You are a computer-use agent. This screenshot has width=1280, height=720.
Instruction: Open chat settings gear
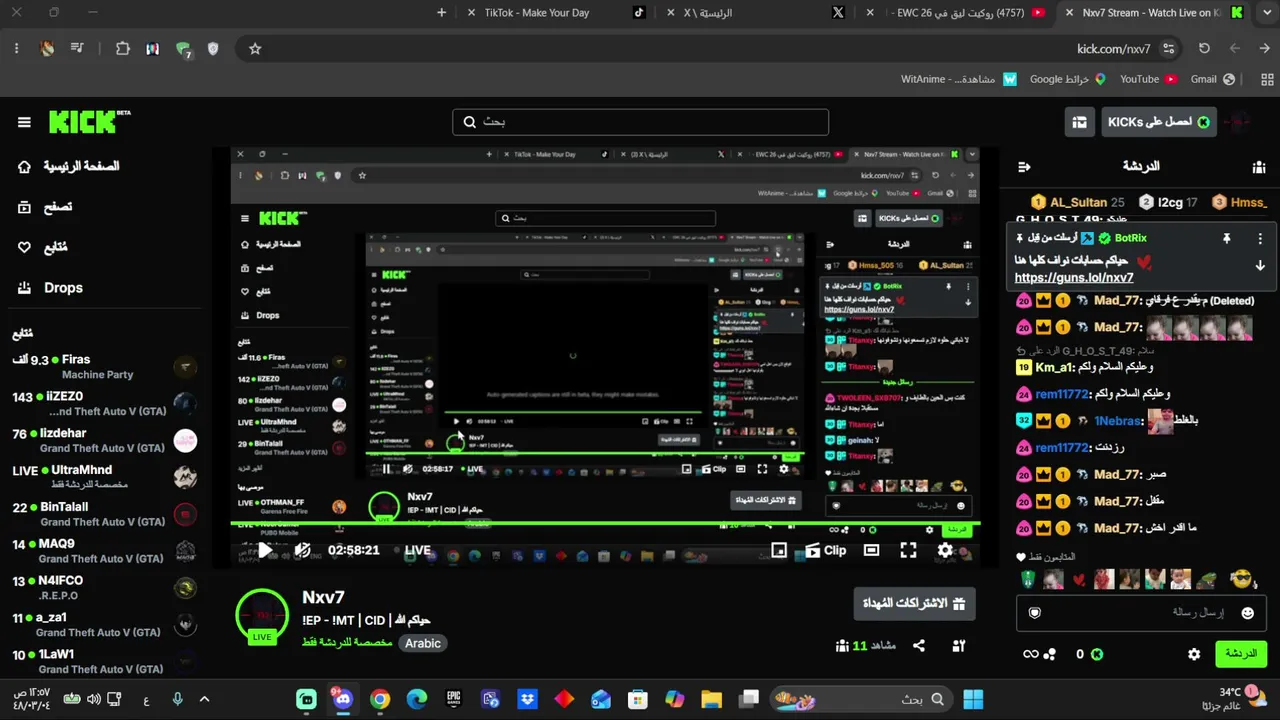(1194, 654)
